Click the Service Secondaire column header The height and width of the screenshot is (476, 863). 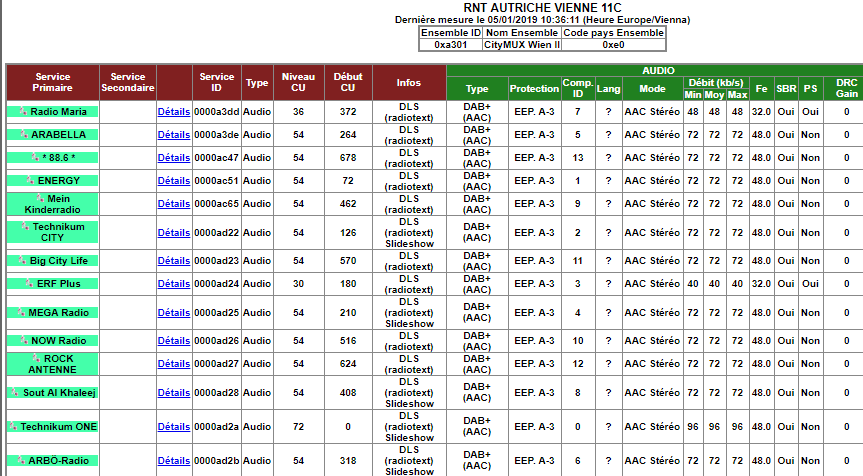click(x=128, y=83)
